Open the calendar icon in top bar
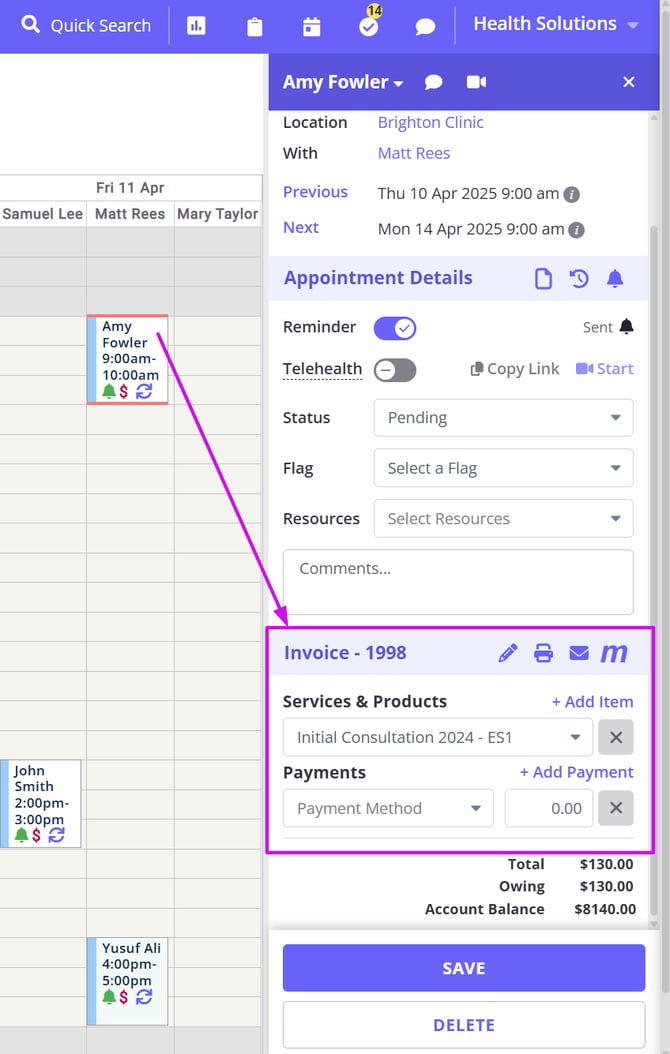Image resolution: width=670 pixels, height=1054 pixels. pos(312,26)
